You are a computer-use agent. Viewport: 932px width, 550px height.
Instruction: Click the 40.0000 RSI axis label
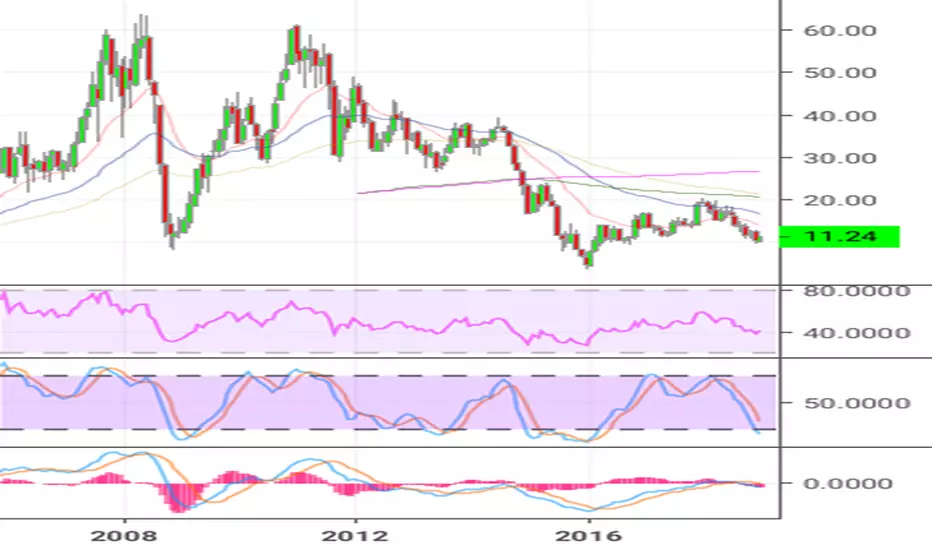click(x=857, y=333)
